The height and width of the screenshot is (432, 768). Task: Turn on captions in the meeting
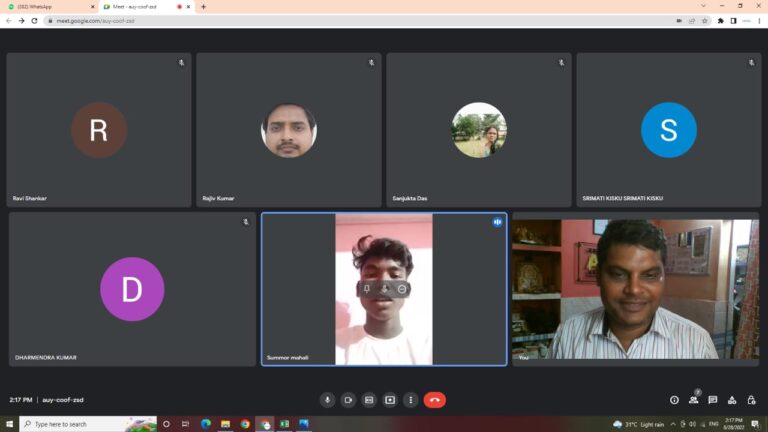[369, 400]
